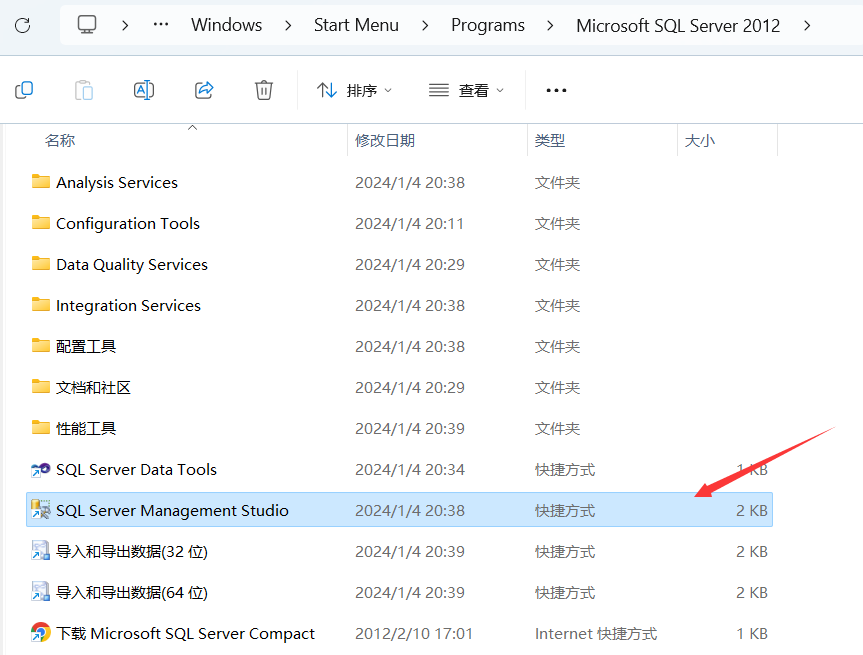
Task: Click 2 KB size of SQL Server Management Studio
Action: tap(752, 510)
